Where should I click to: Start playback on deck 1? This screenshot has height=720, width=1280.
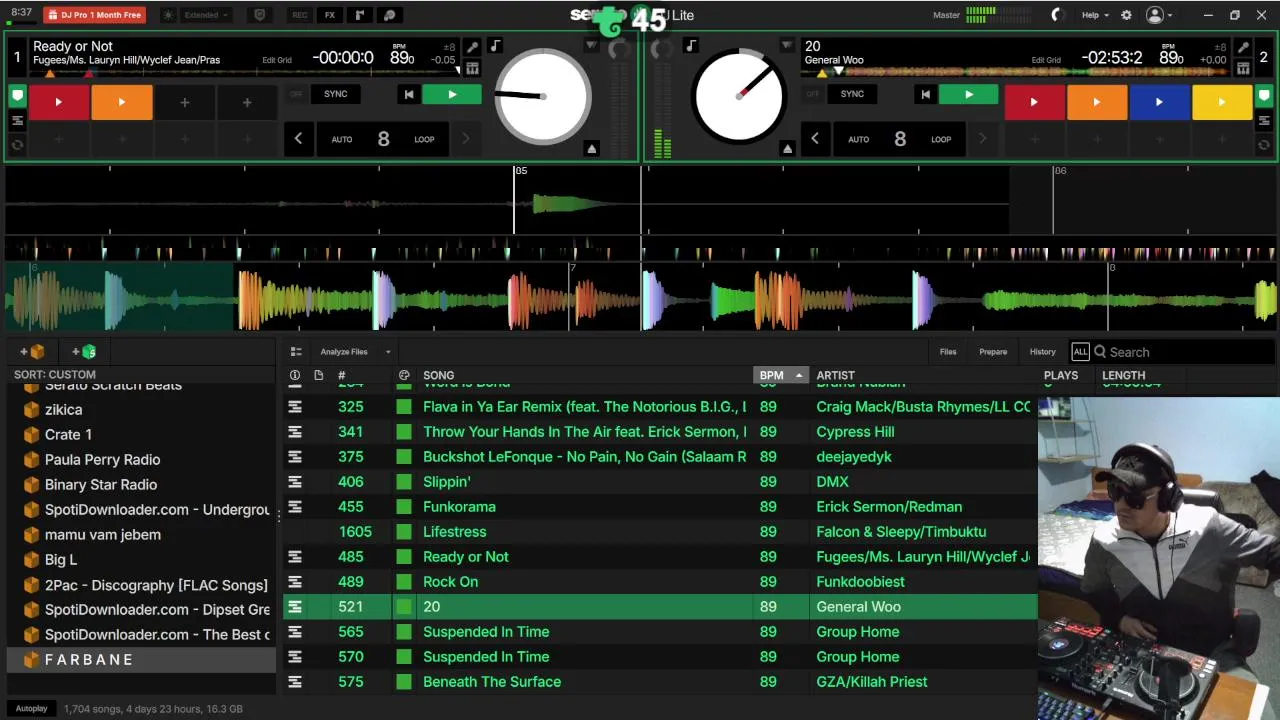(452, 94)
